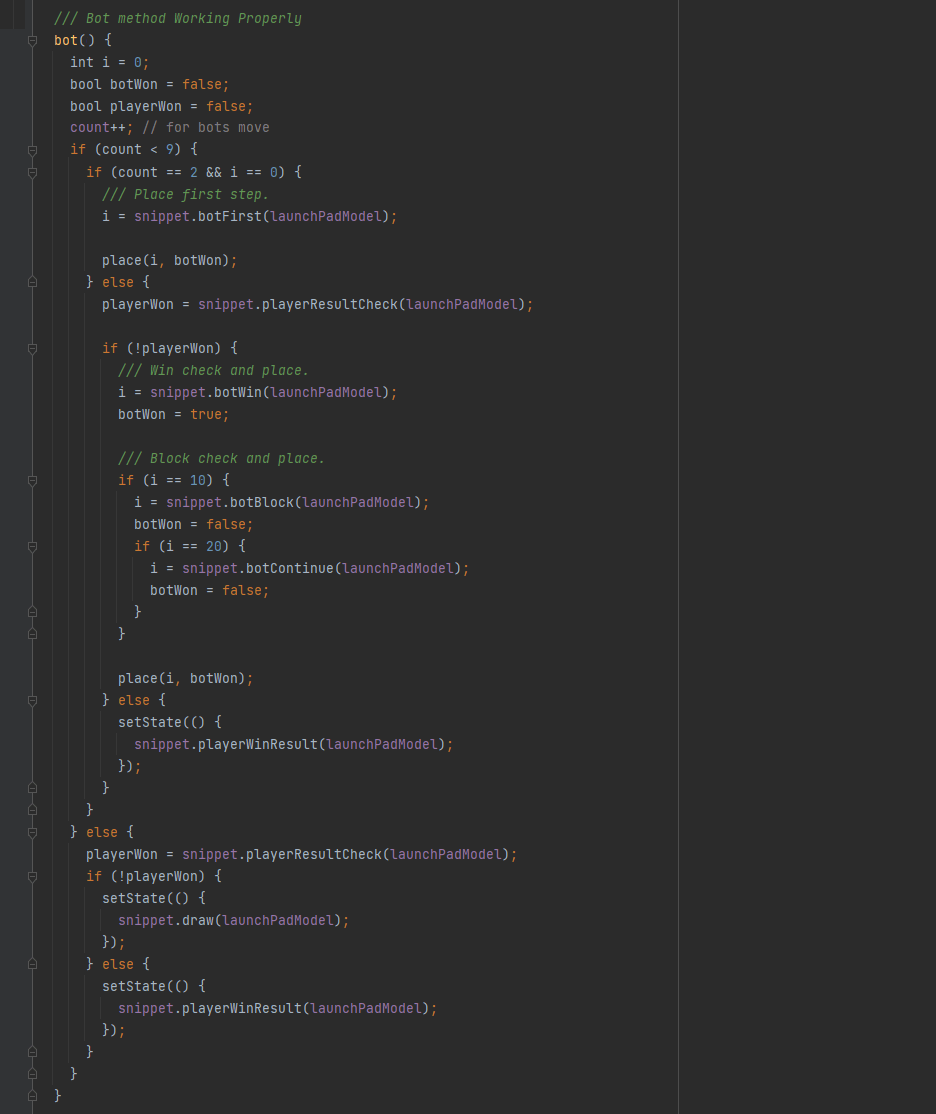Click the 'bool playerWon = false;' declaration

(161, 106)
